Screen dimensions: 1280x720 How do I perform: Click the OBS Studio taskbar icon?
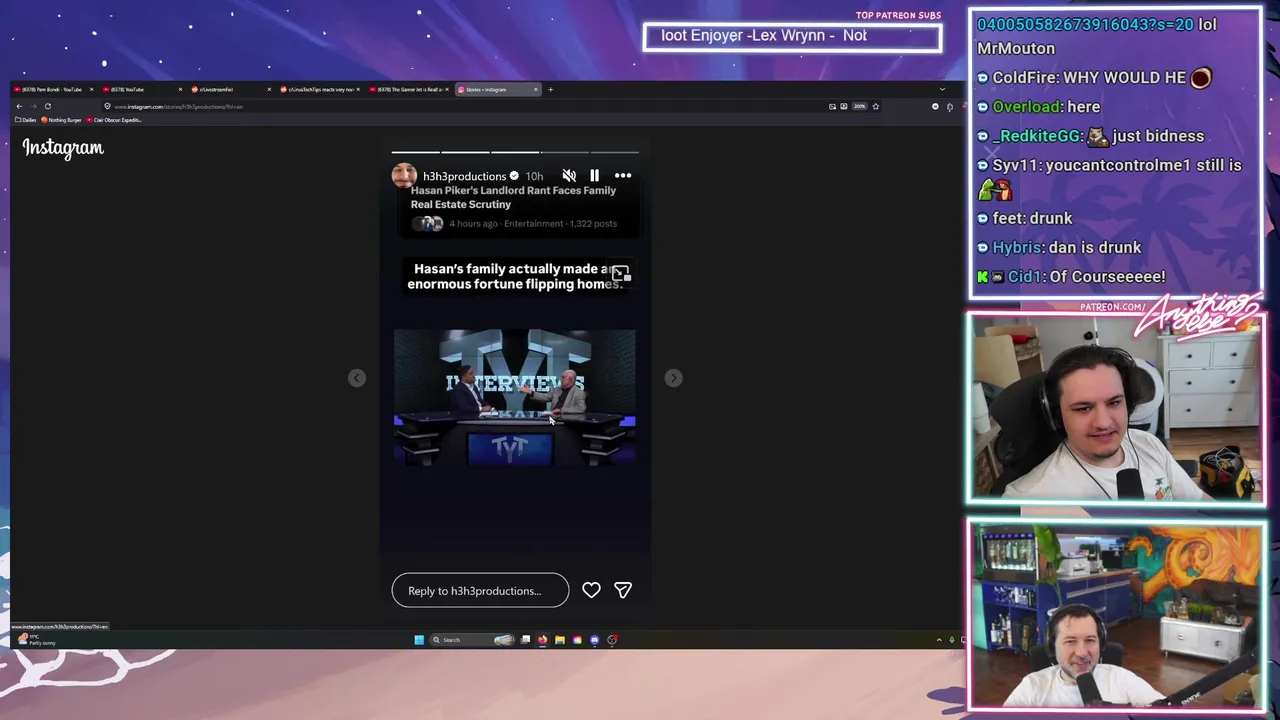coord(612,640)
